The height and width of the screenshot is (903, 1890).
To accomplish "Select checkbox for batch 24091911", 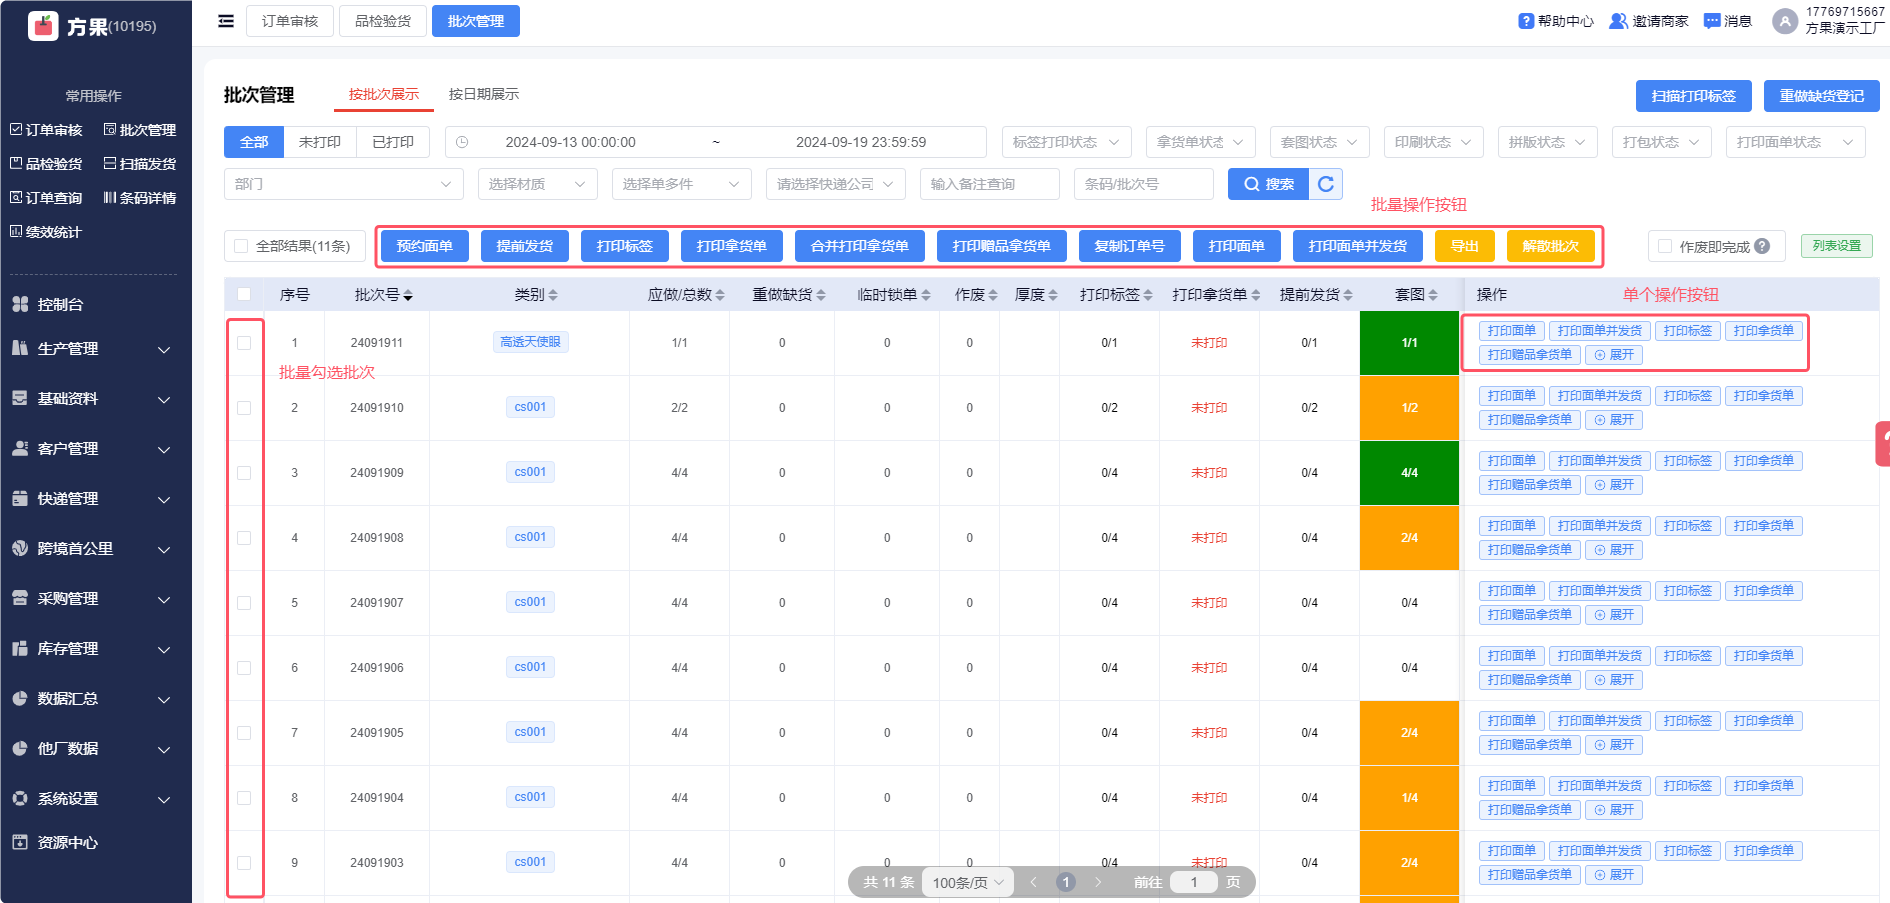I will pyautogui.click(x=244, y=343).
